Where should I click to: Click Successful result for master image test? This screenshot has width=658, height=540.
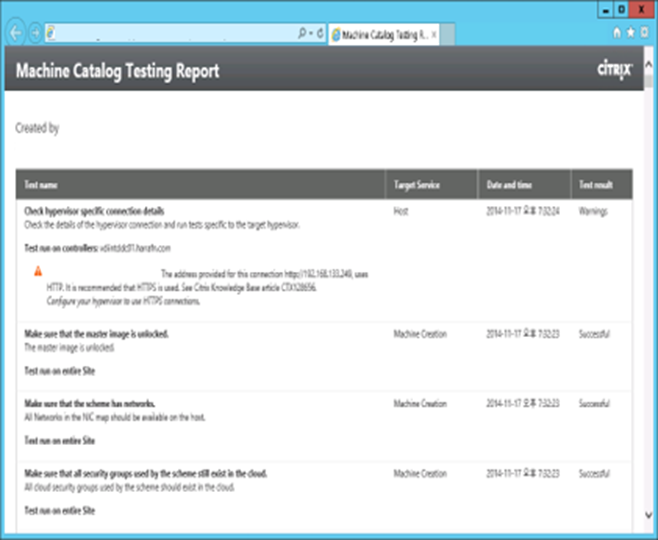pos(594,334)
